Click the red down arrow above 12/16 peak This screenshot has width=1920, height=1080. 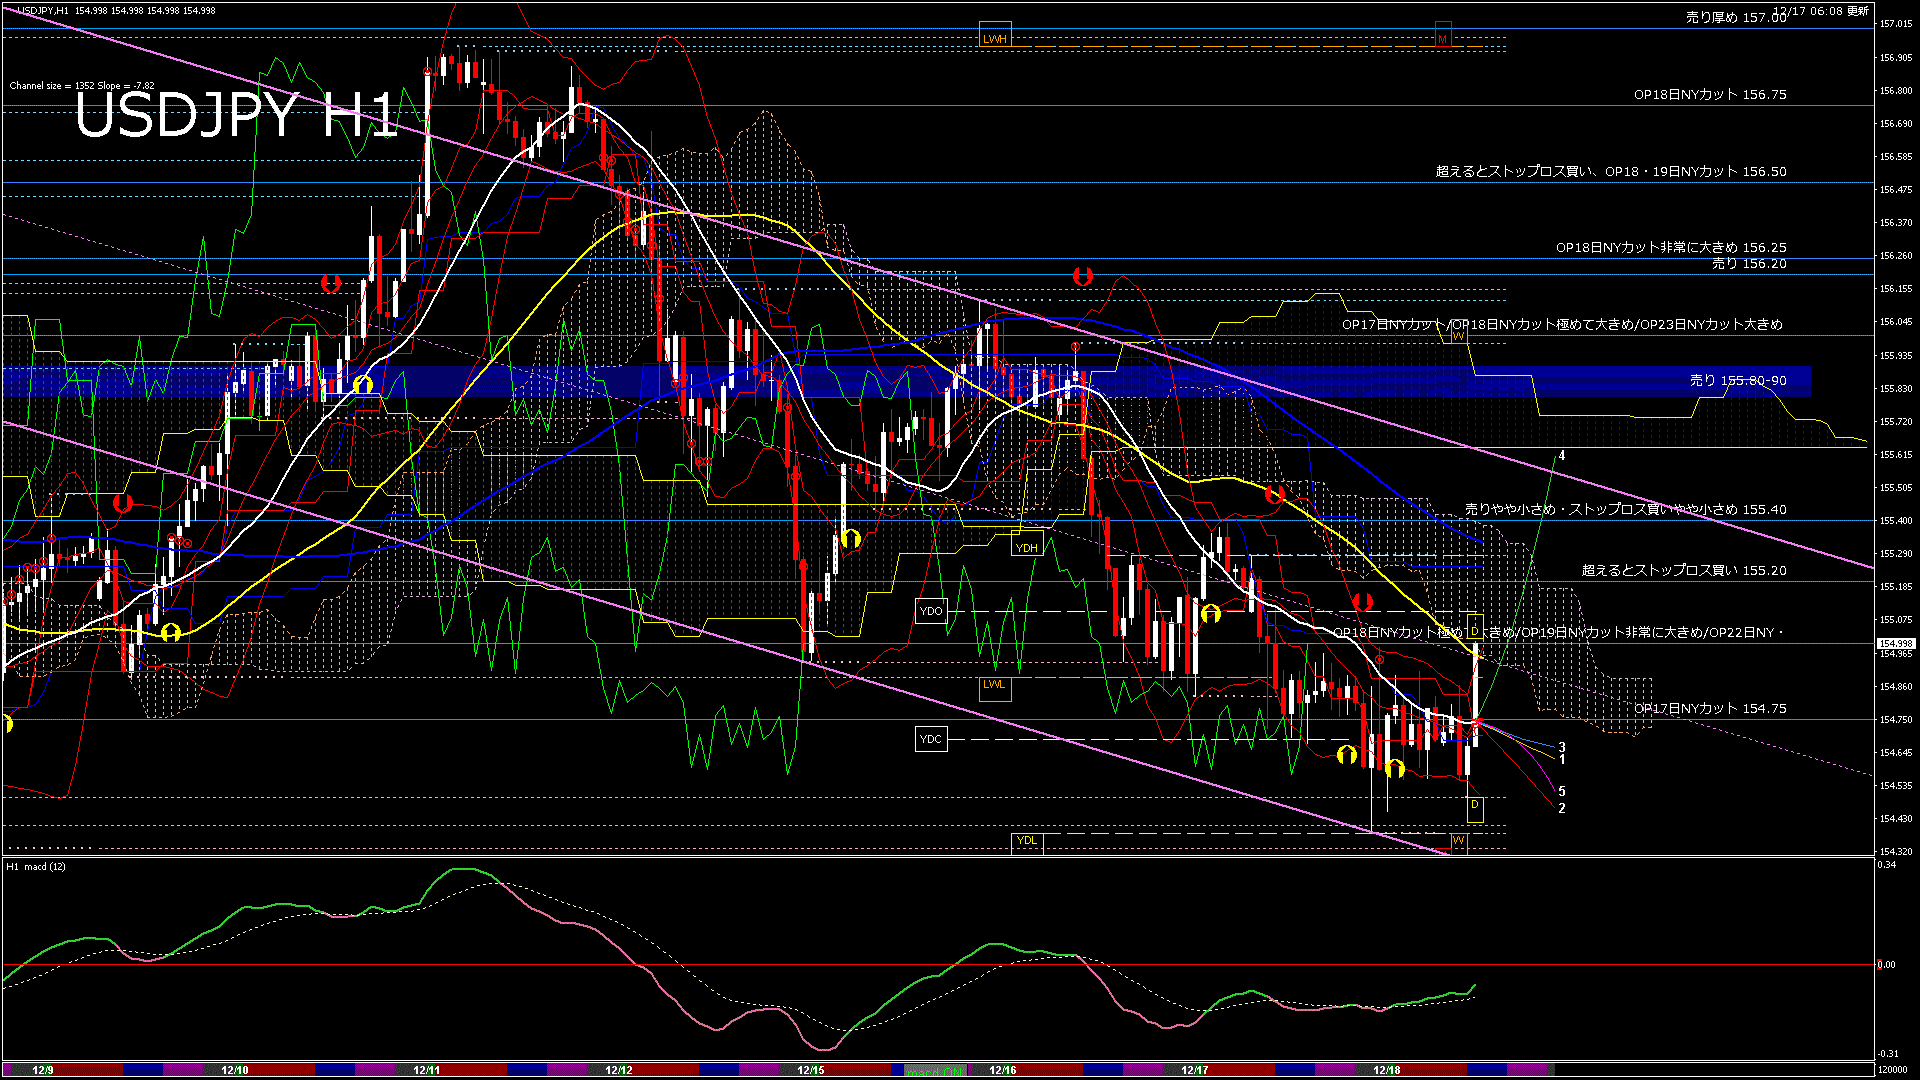tap(1082, 275)
